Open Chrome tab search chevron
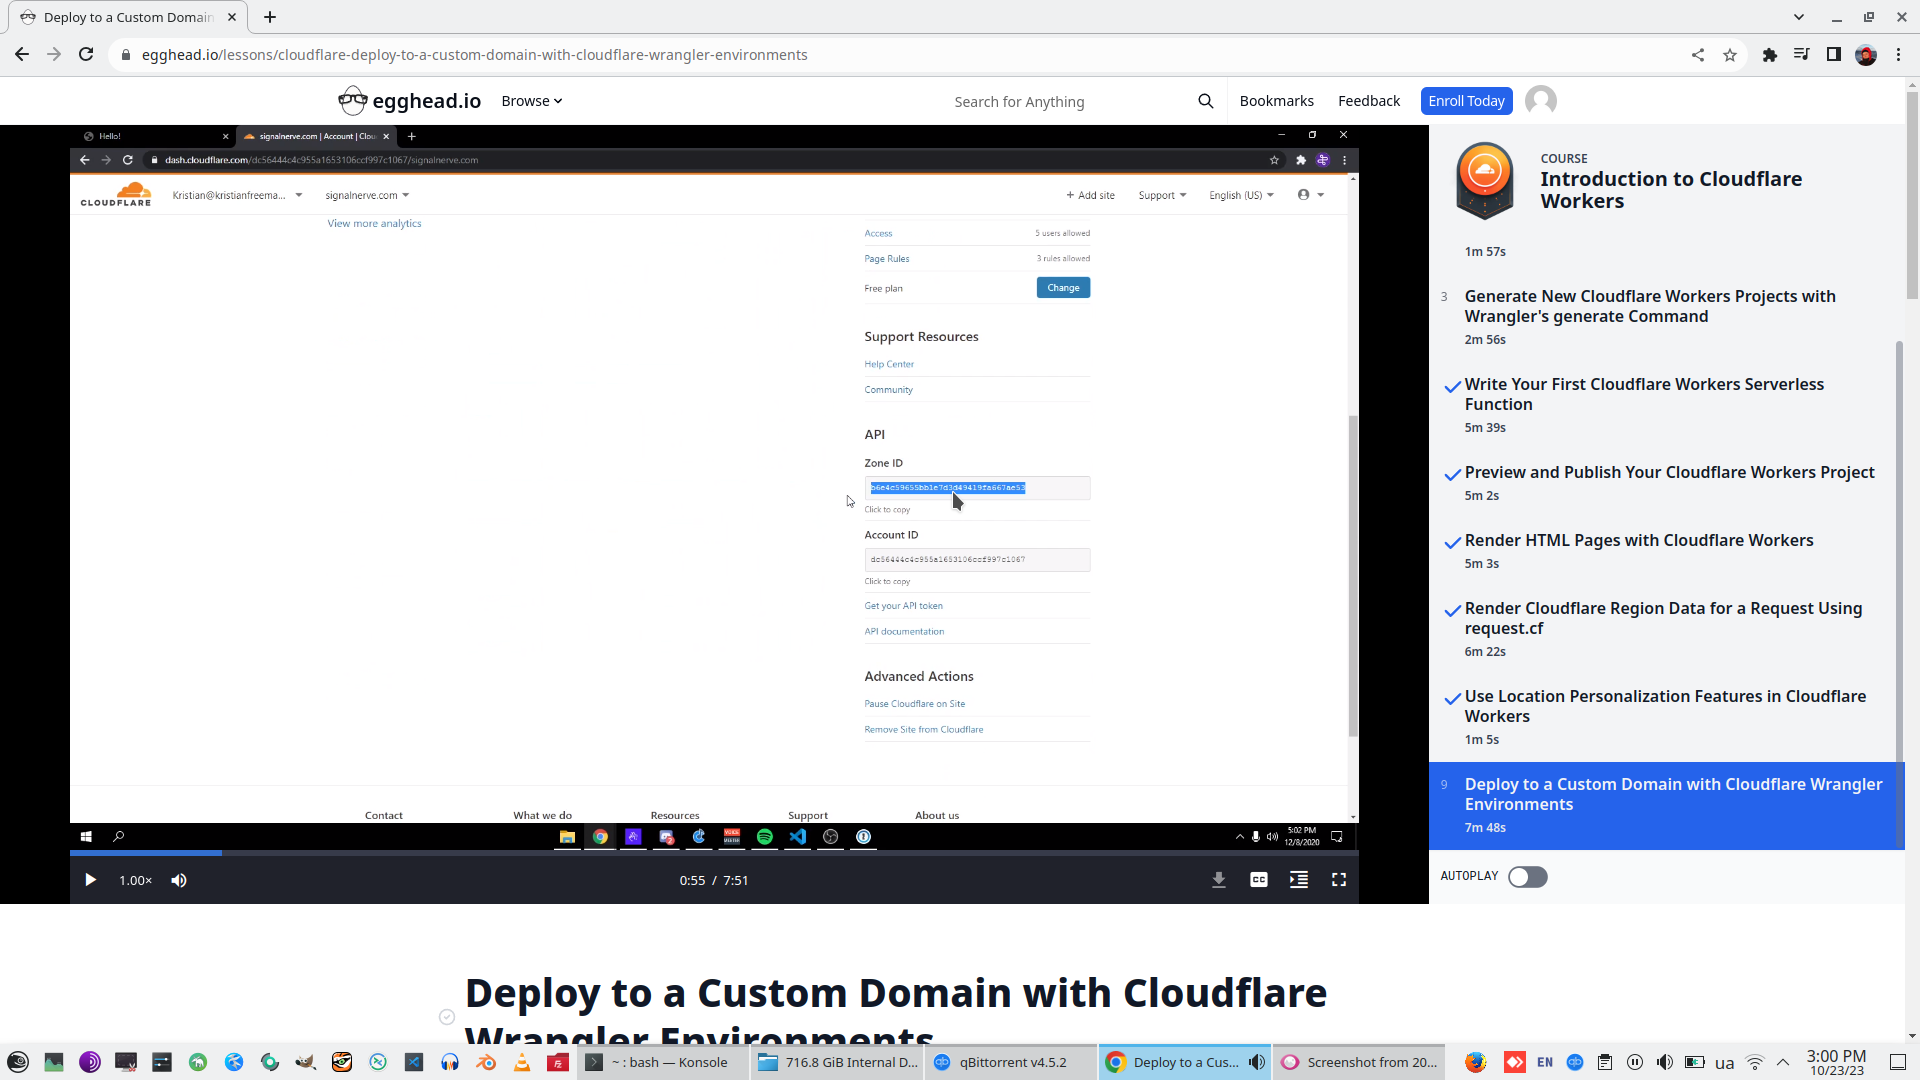The image size is (1920, 1080). coord(1798,17)
